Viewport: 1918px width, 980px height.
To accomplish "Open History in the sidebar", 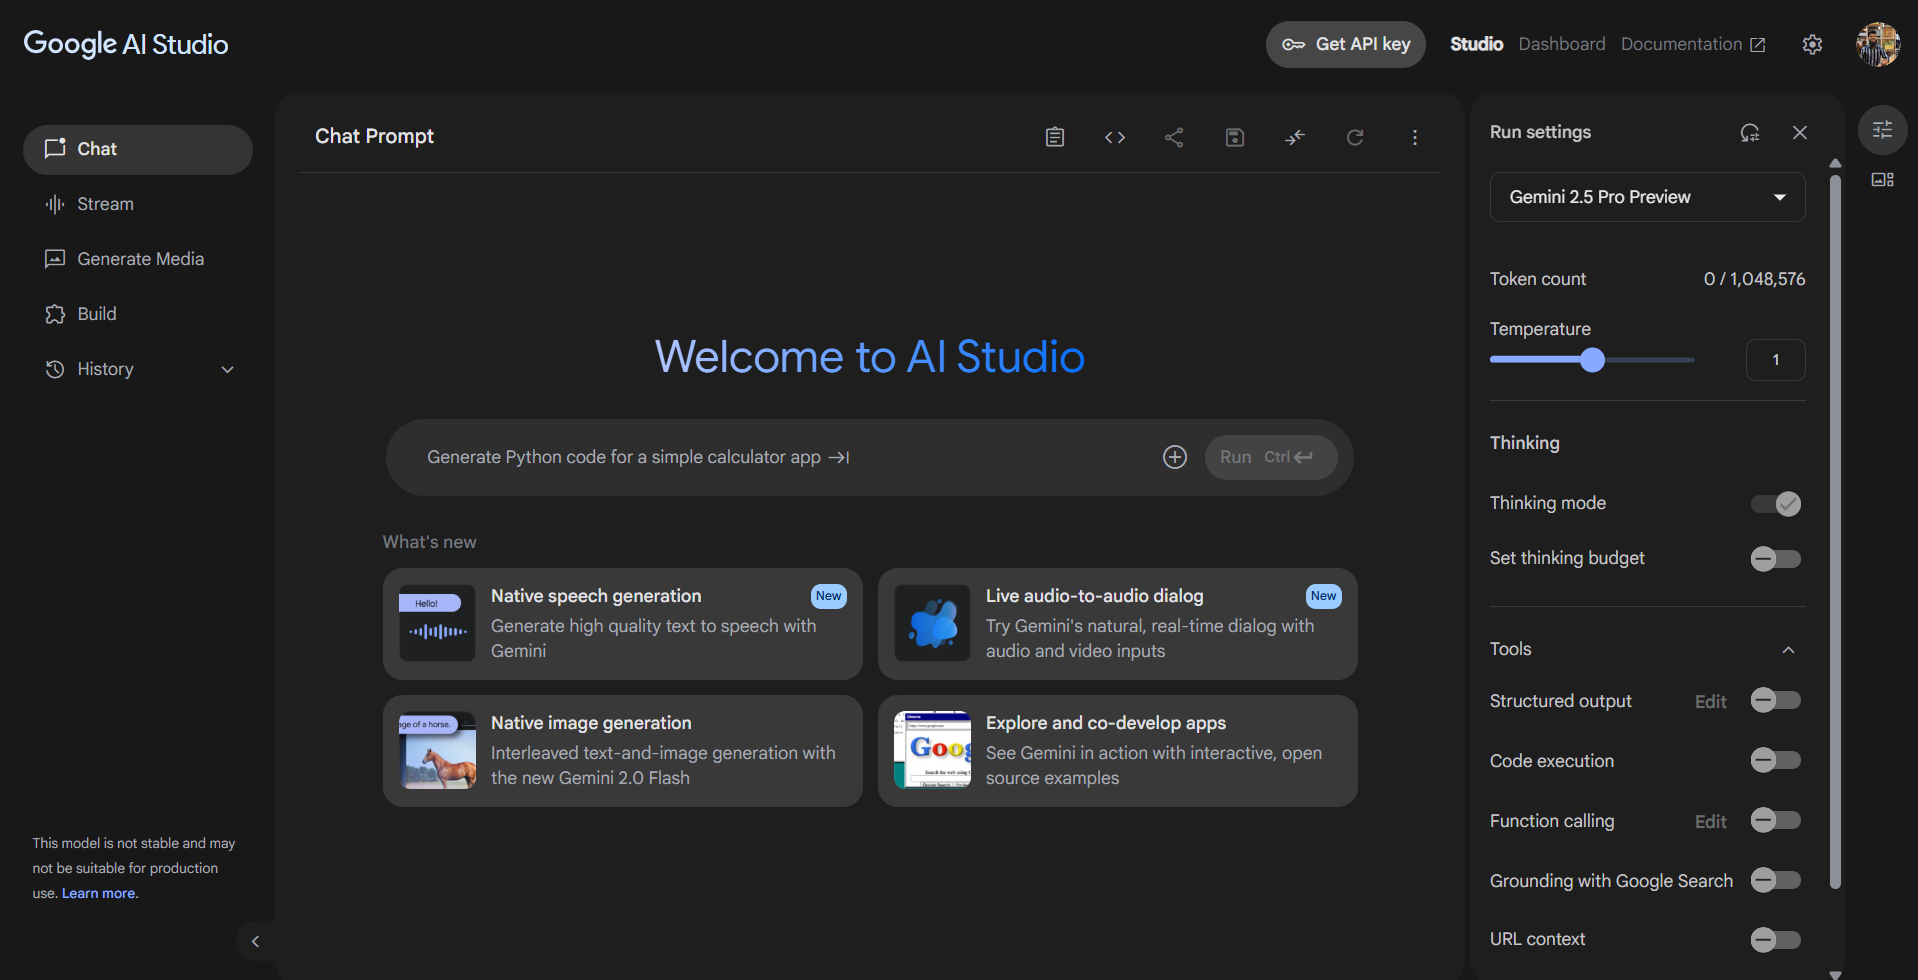I will coord(138,369).
